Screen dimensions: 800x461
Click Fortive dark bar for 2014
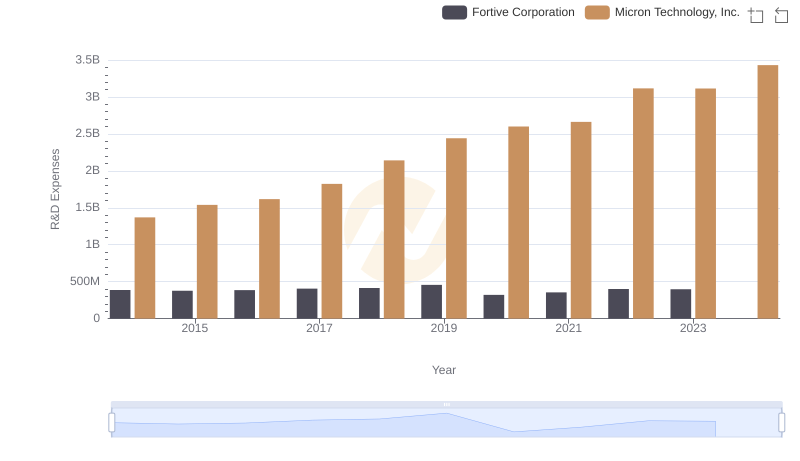click(120, 304)
